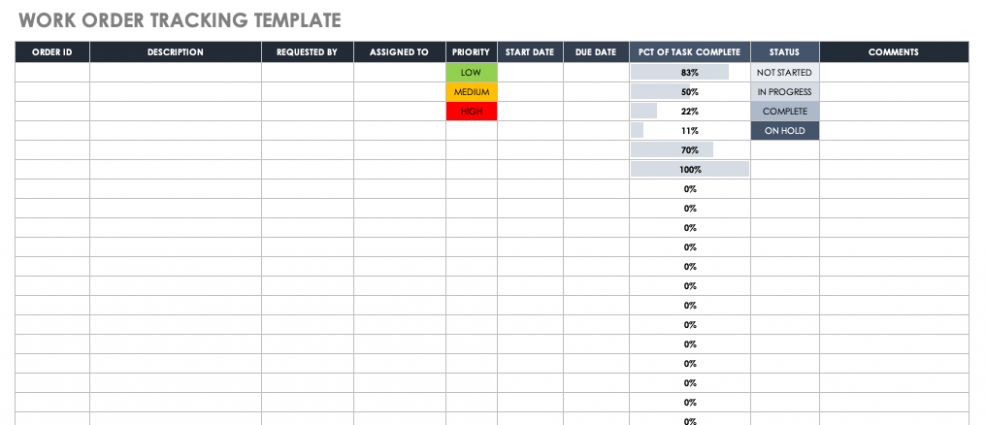Click the COMPLETE status cell
This screenshot has width=986, height=425.
tap(784, 111)
